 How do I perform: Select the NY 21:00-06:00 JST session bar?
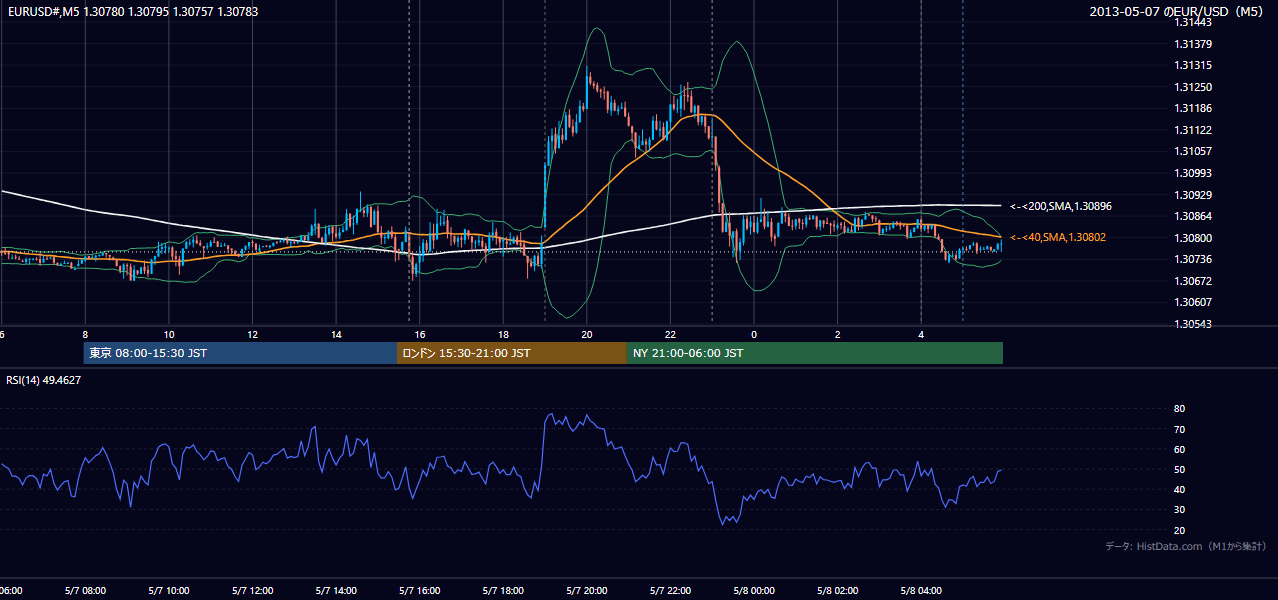(815, 353)
